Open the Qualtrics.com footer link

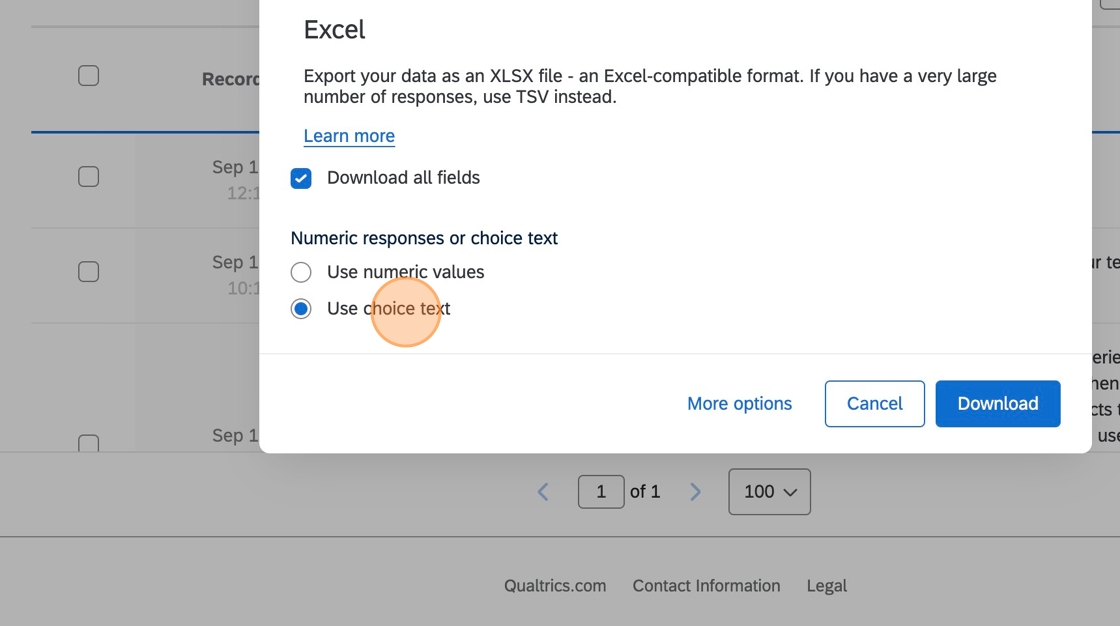(x=555, y=586)
